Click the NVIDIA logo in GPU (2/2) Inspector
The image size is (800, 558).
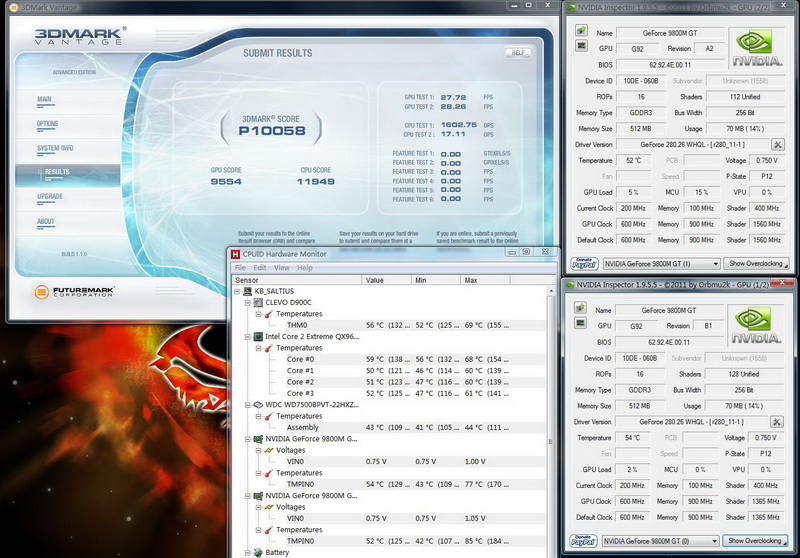[x=757, y=48]
